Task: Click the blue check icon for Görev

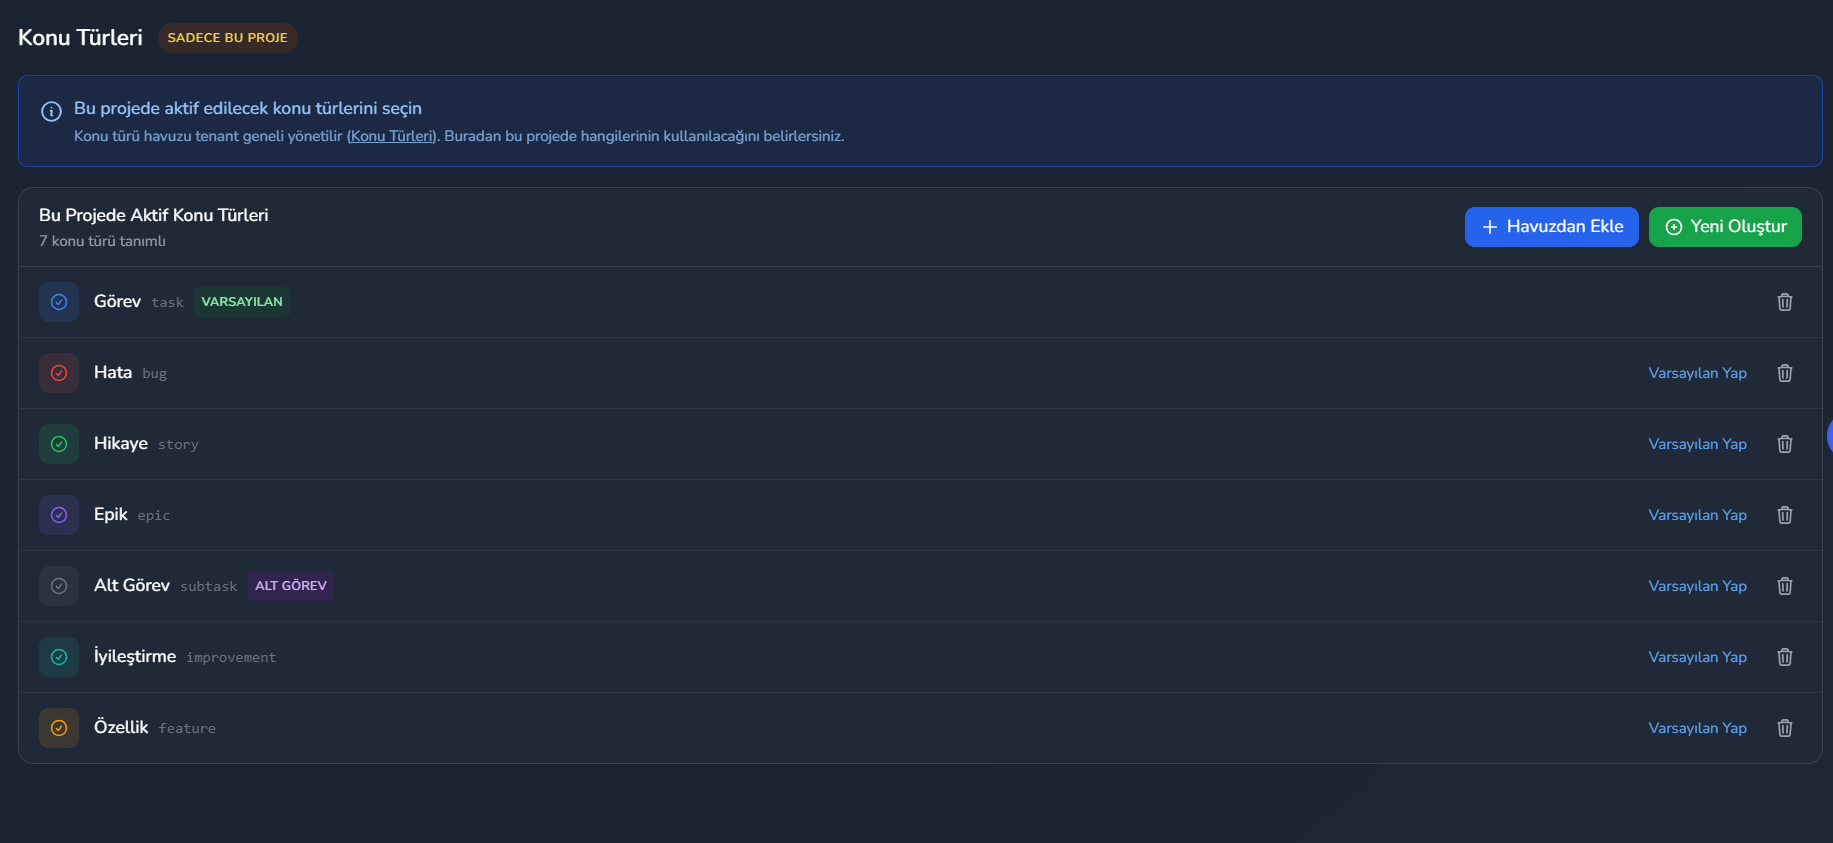Action: pyautogui.click(x=59, y=302)
